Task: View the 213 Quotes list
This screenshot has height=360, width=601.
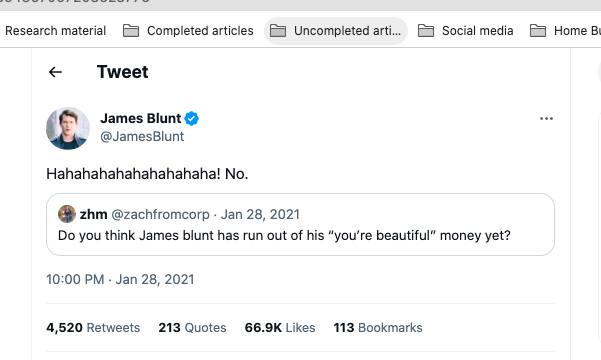Action: [x=192, y=328]
